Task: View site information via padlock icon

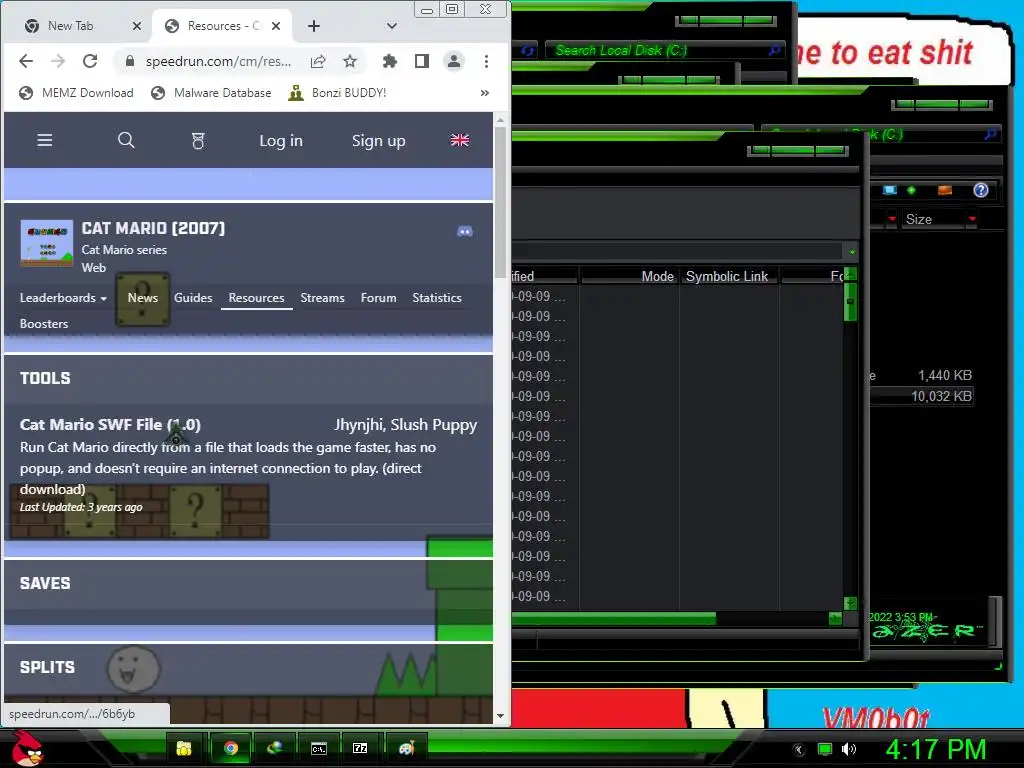Action: [130, 61]
